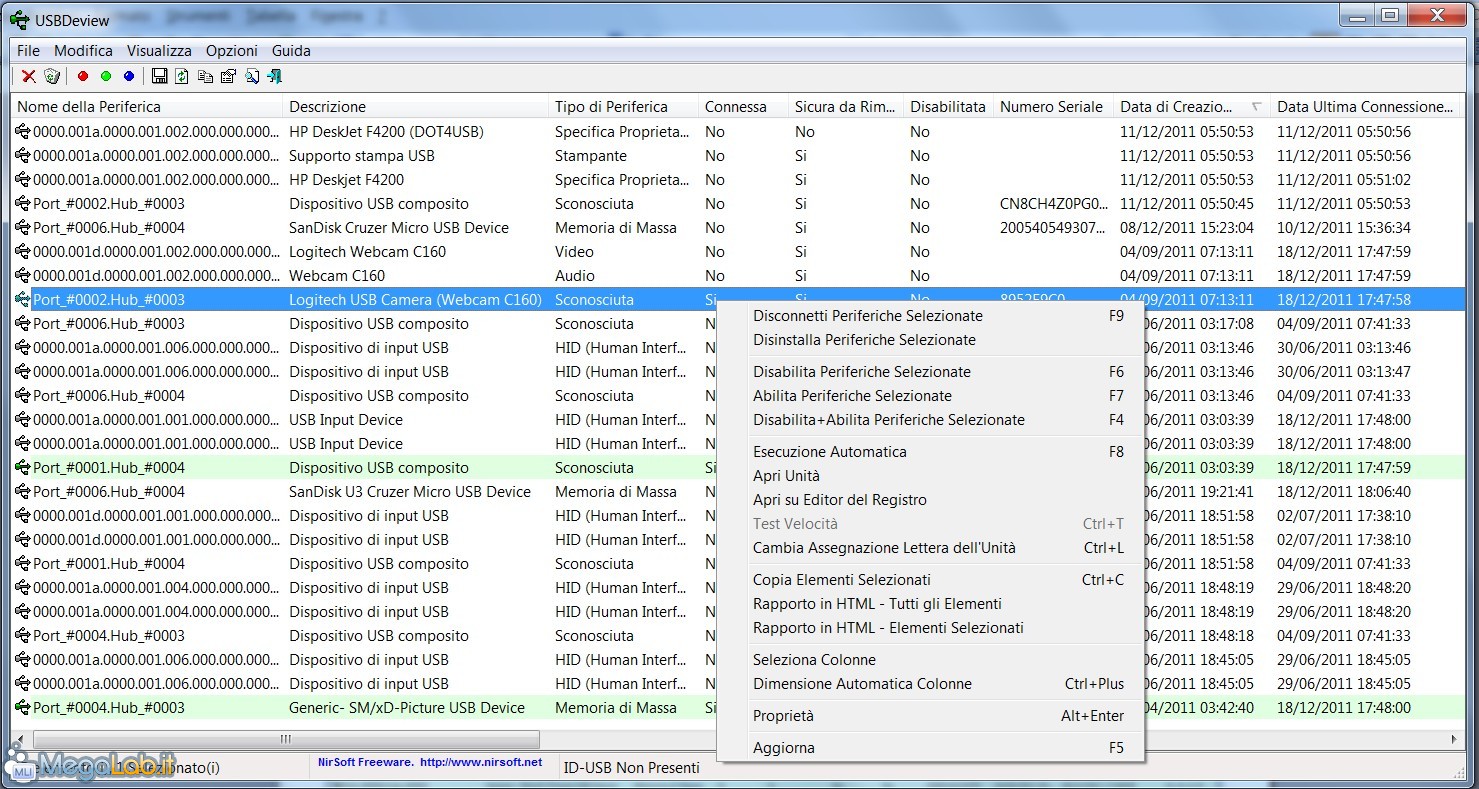The image size is (1479, 789).
Task: Open the nirsoft.net link in status bar
Action: pos(481,762)
